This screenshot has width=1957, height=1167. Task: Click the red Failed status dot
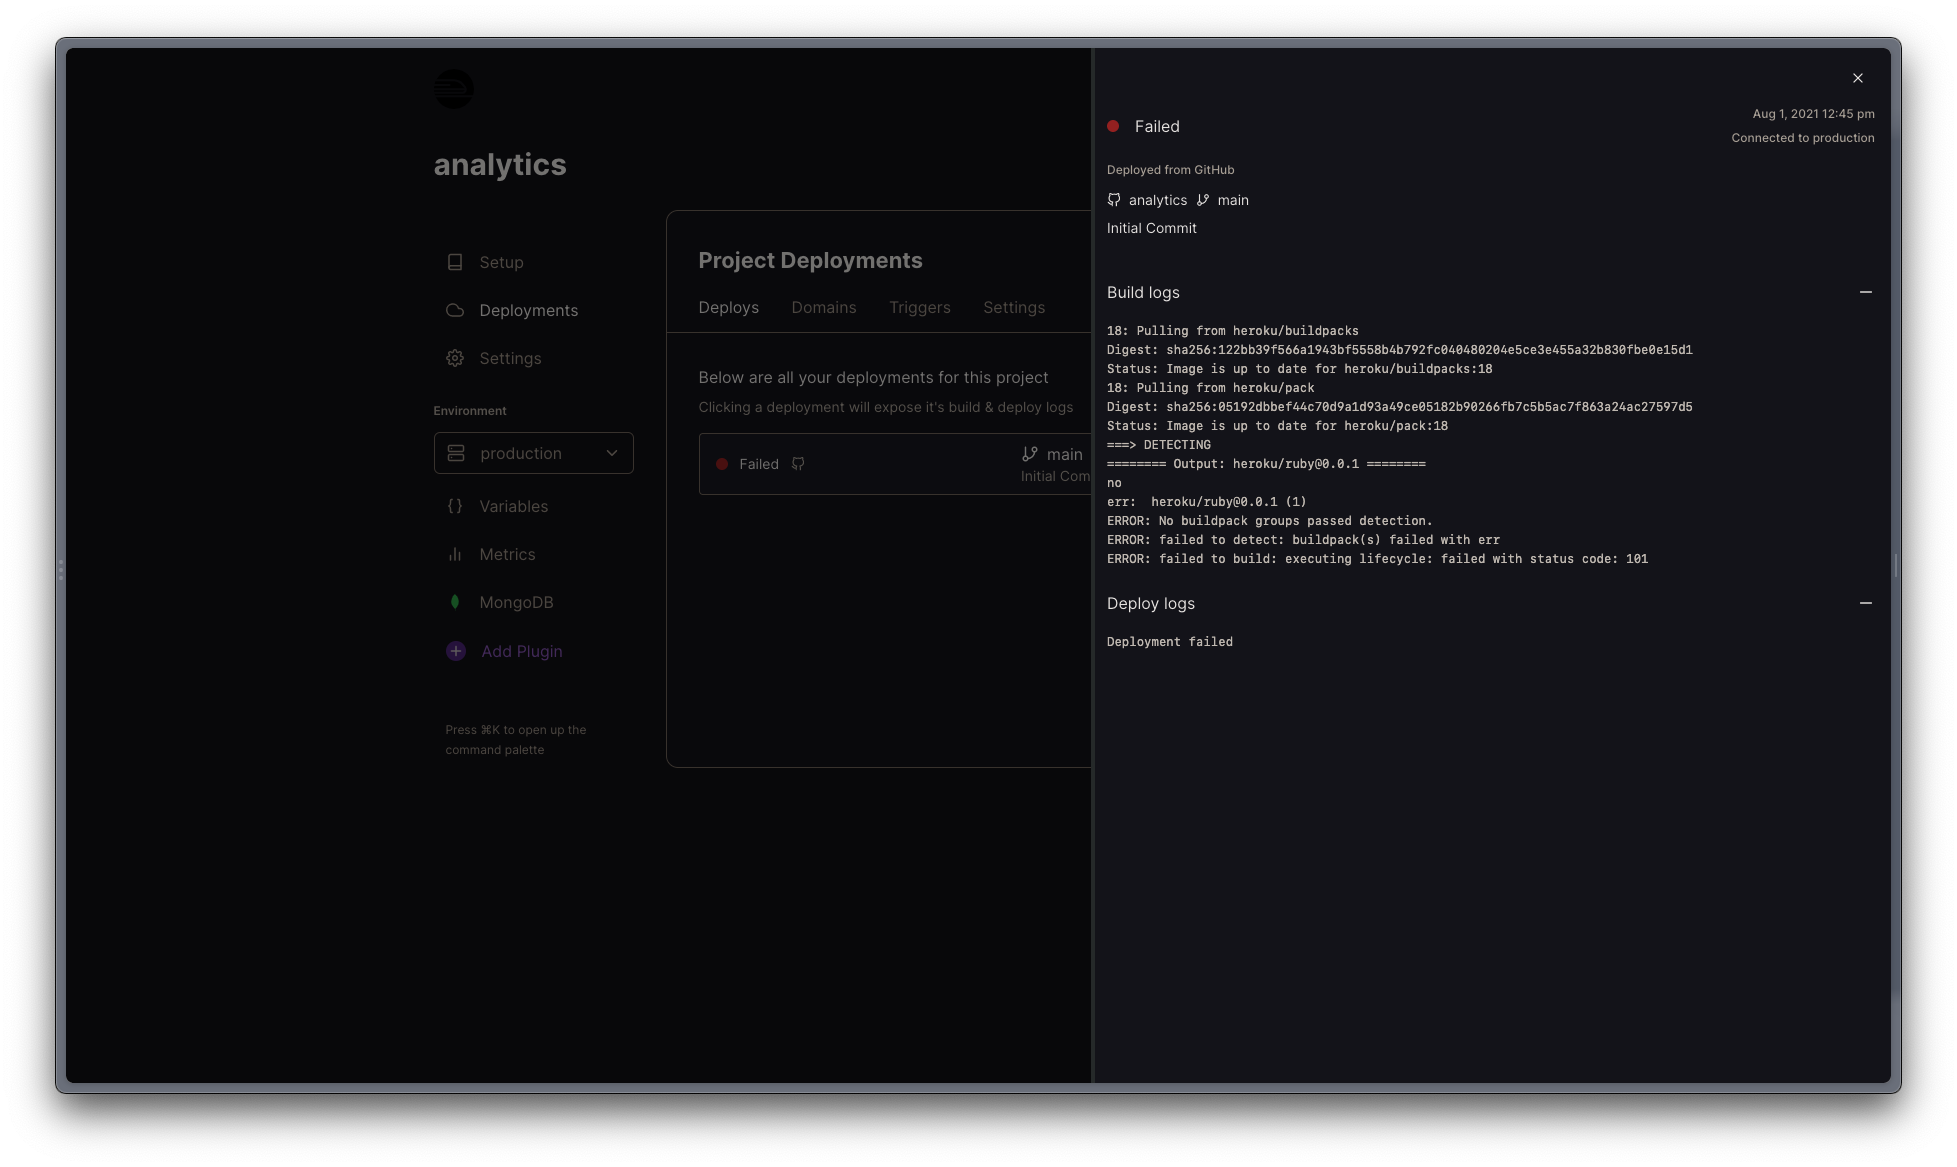click(x=1113, y=126)
